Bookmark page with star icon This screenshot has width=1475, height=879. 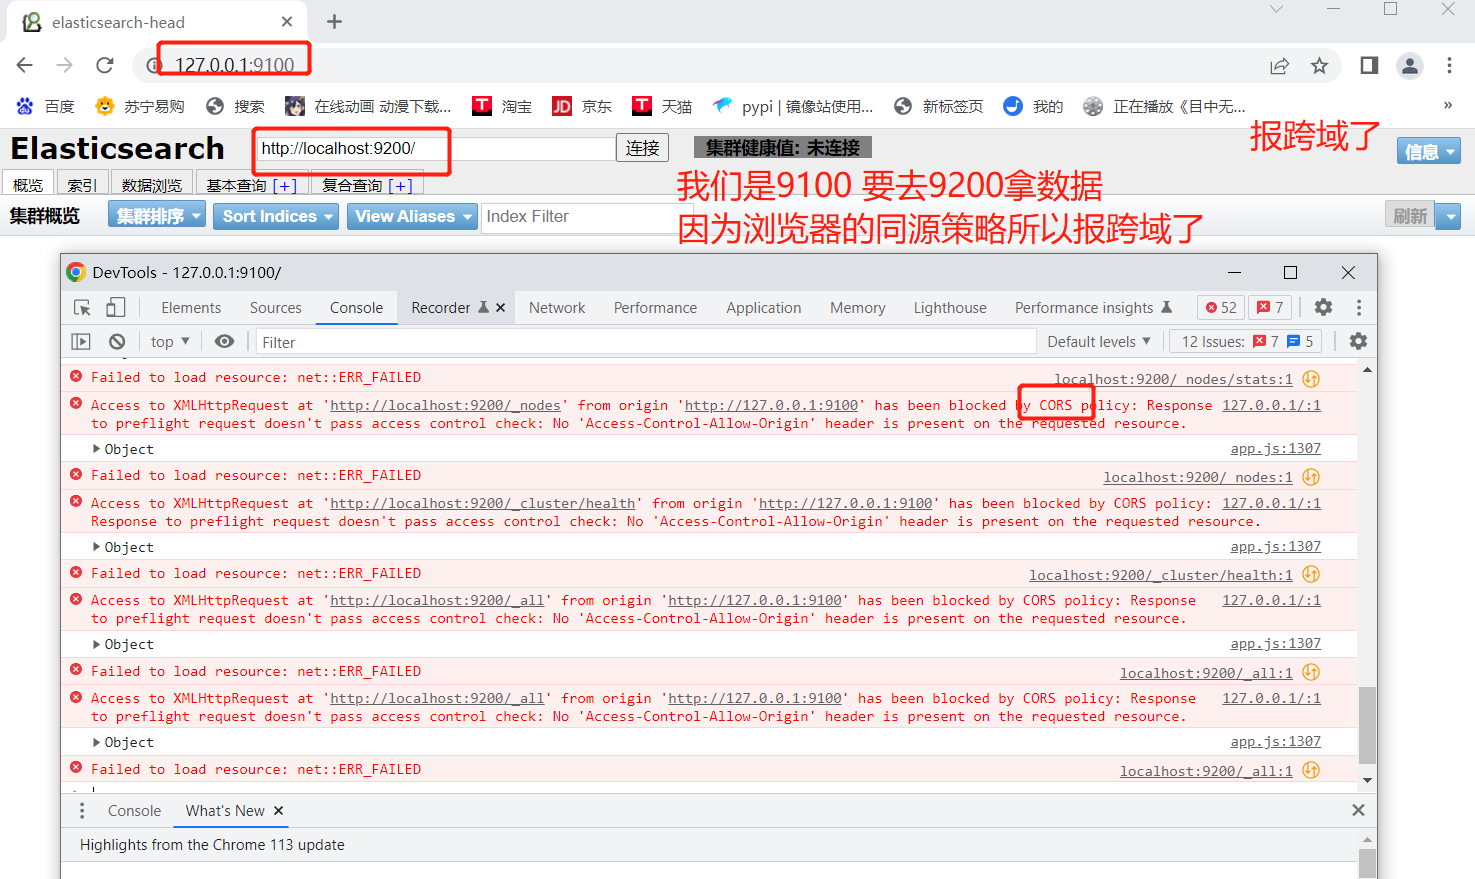tap(1320, 66)
